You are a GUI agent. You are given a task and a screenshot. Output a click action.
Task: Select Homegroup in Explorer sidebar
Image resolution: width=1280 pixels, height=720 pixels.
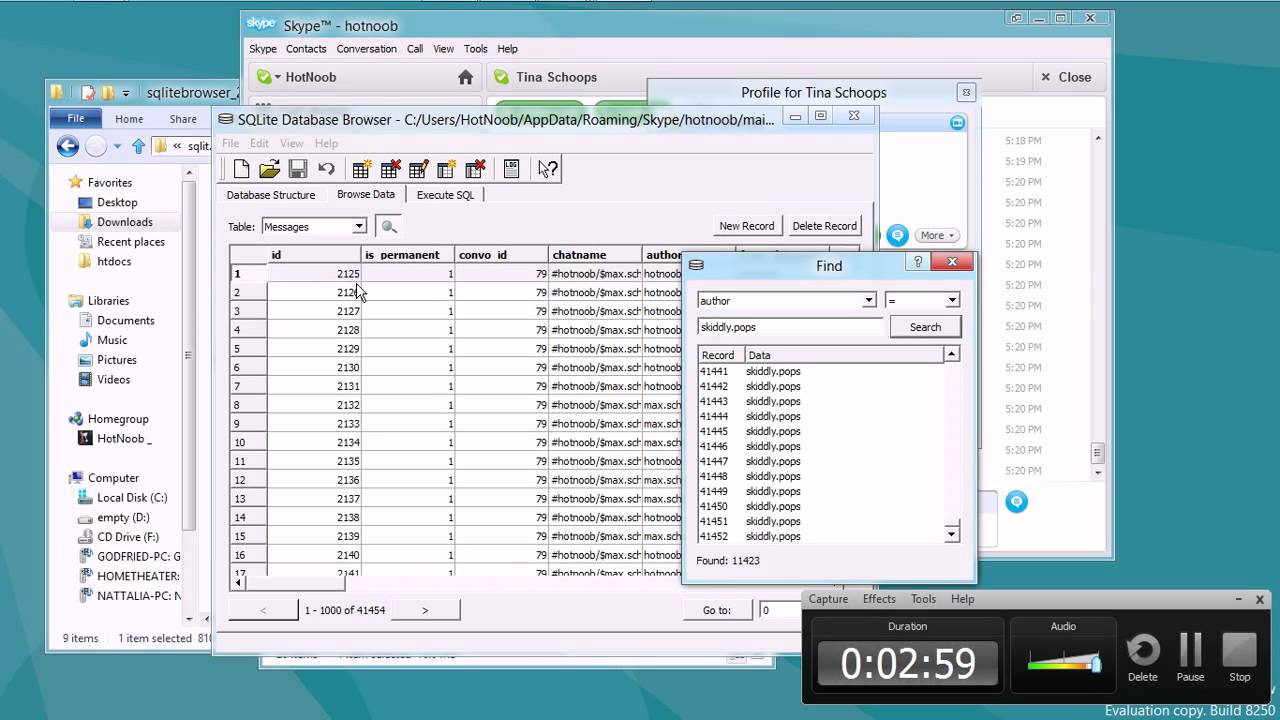coord(118,420)
